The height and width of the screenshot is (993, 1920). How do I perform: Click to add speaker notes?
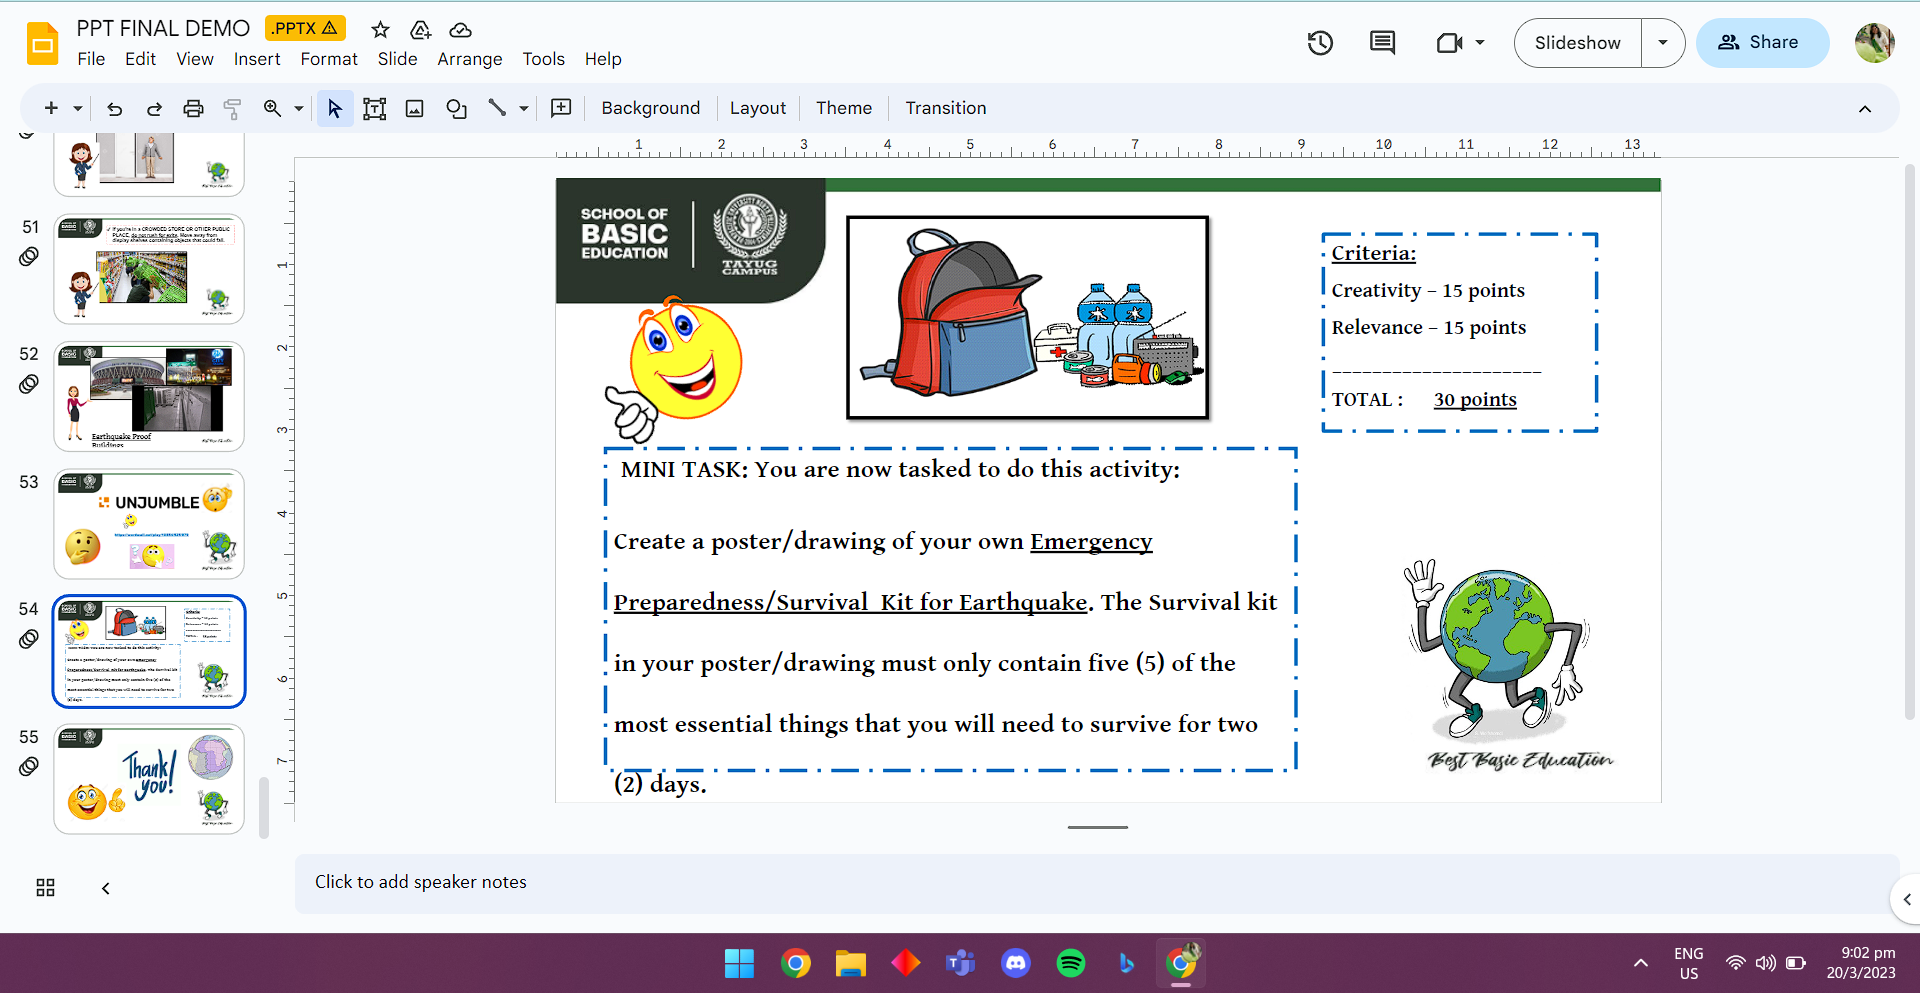1097,883
